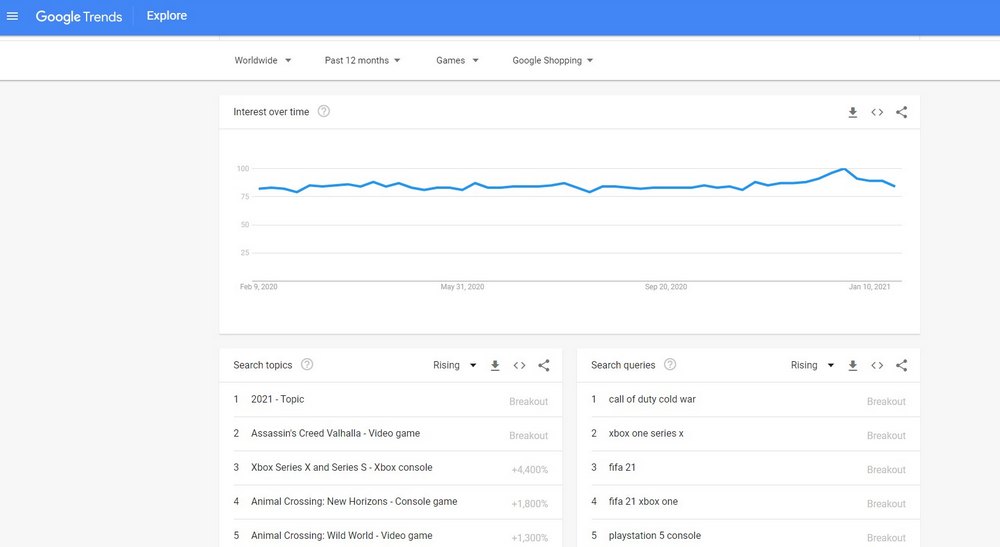The height and width of the screenshot is (547, 1000).
Task: Download Interest over time CSV
Action: tap(853, 112)
